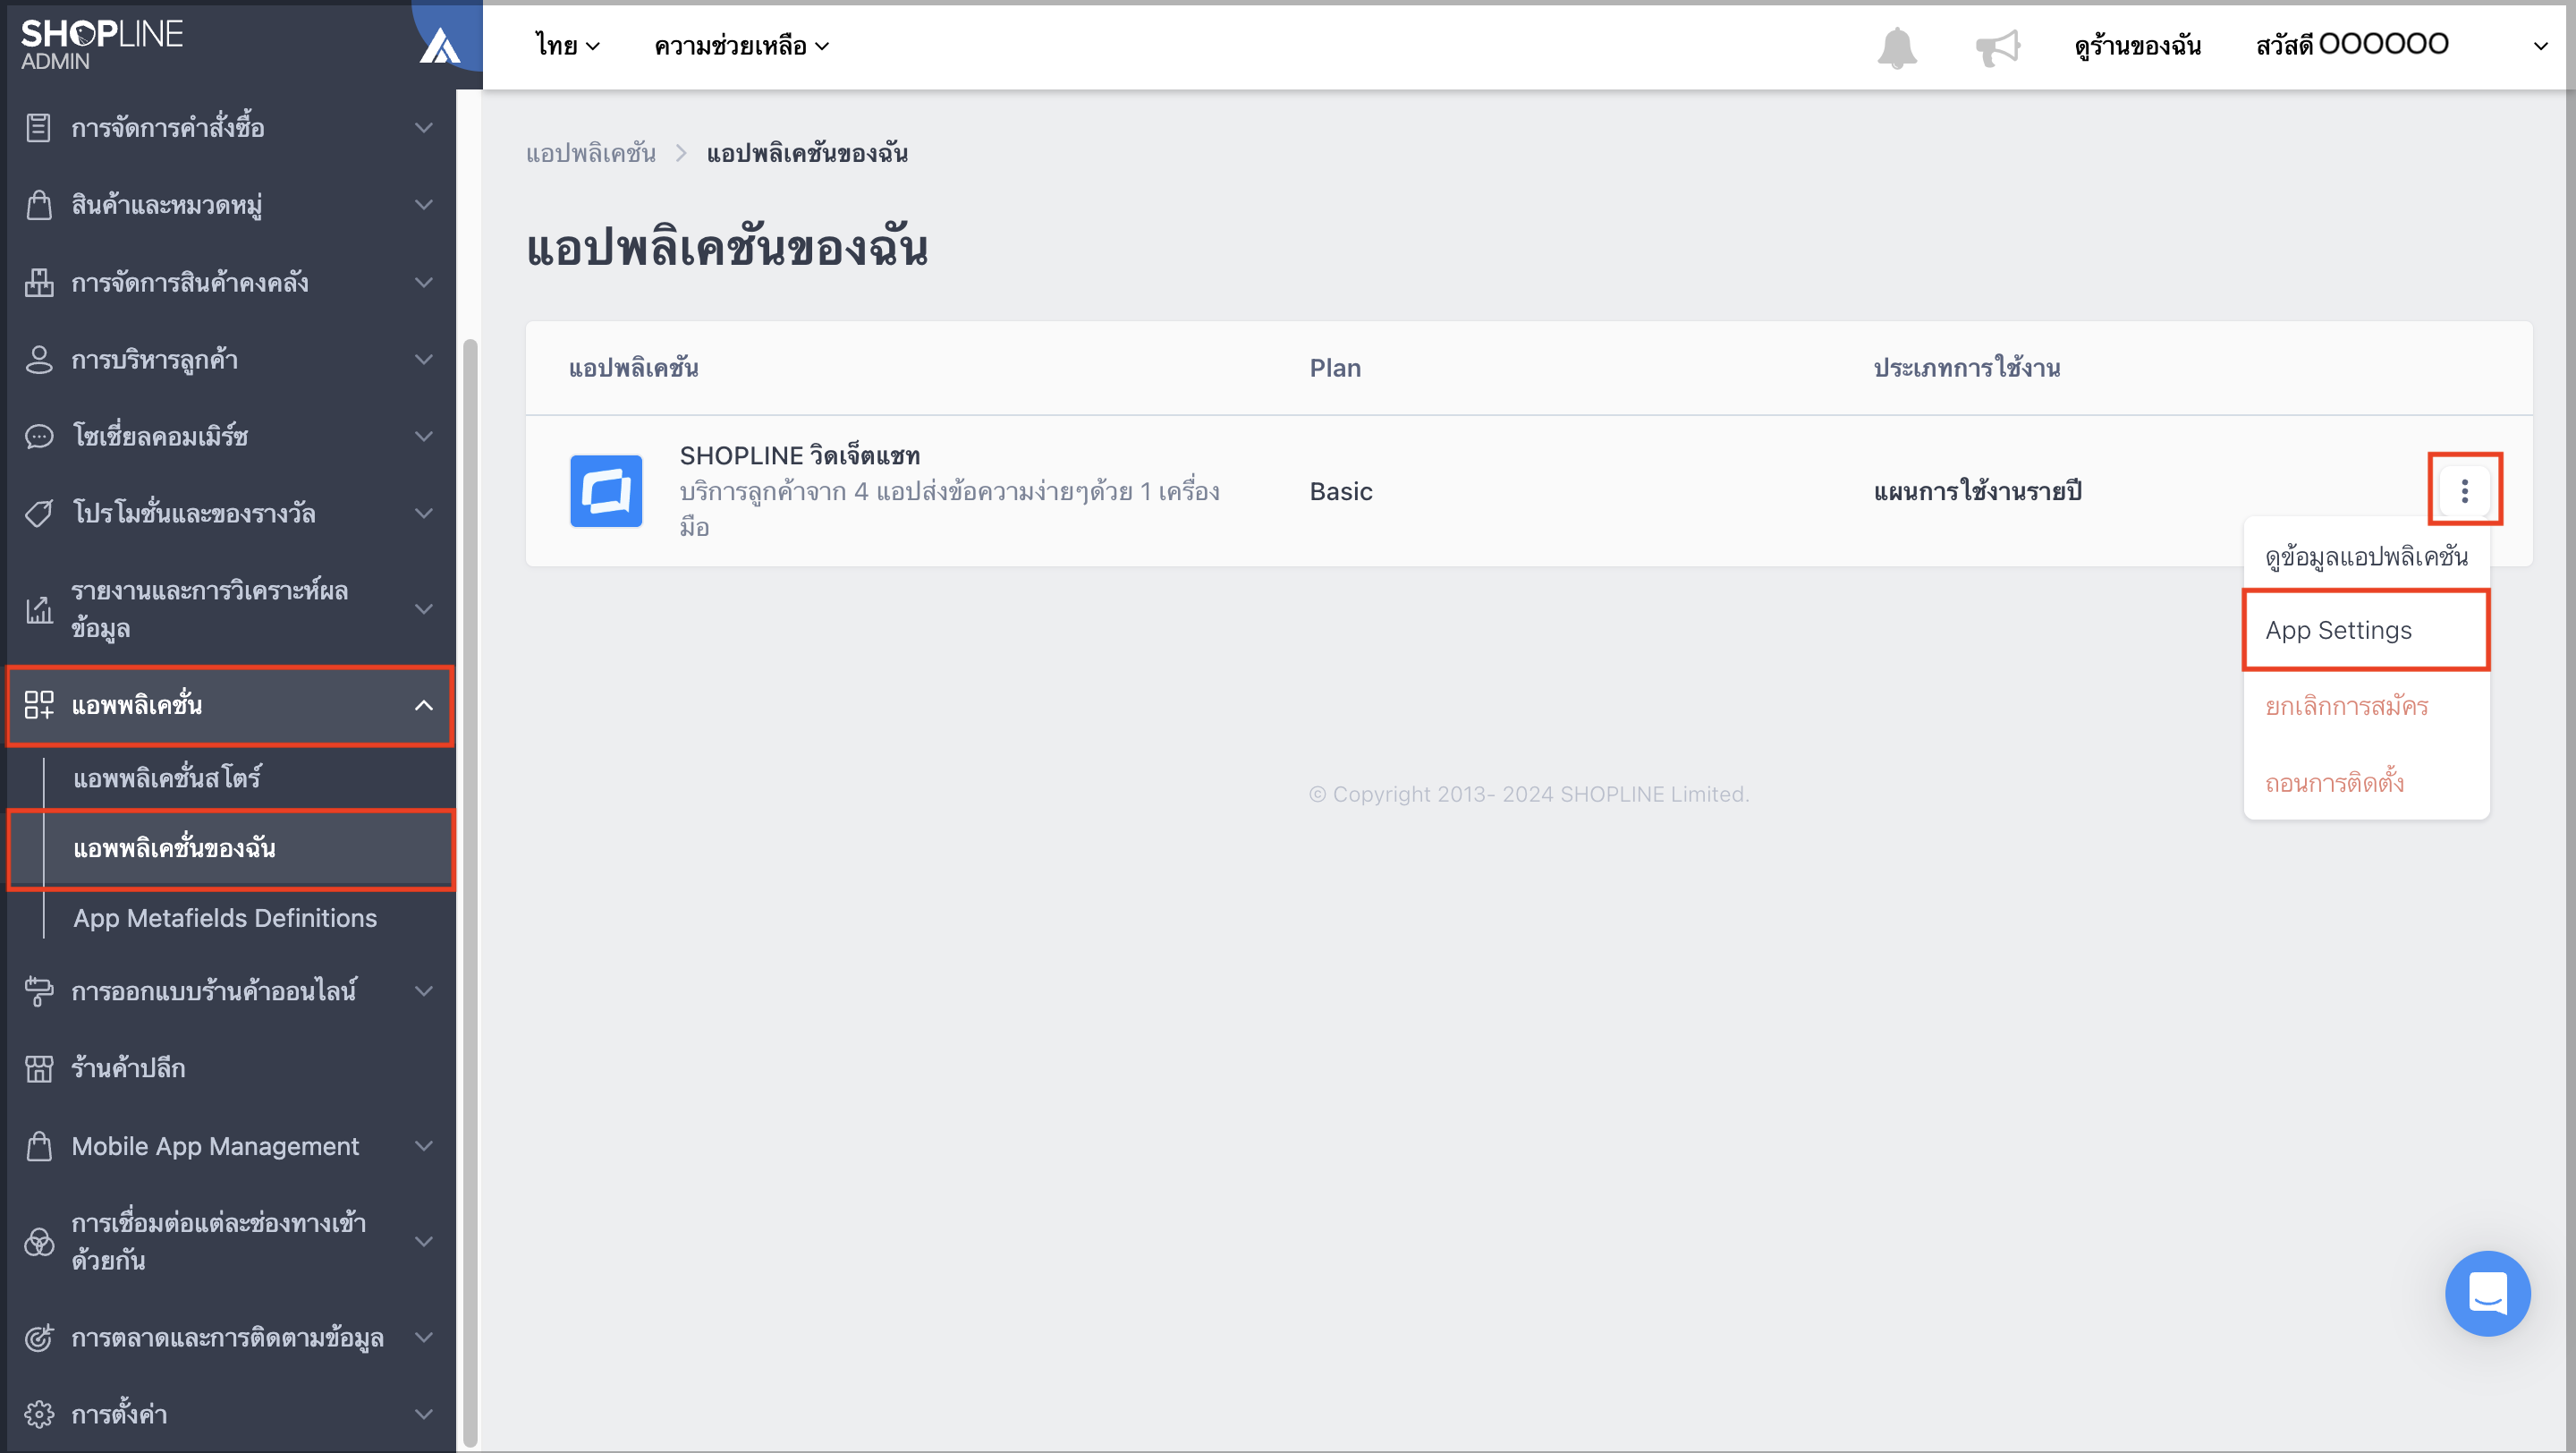The width and height of the screenshot is (2576, 1453).
Task: Click the online store design paint roller icon
Action: coord(38,991)
